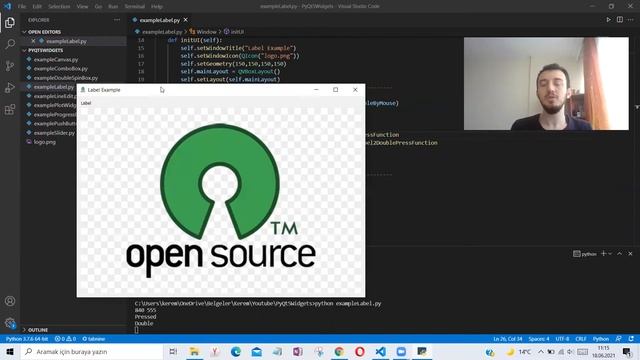Maximize the terminal panel size

click(x=620, y=253)
